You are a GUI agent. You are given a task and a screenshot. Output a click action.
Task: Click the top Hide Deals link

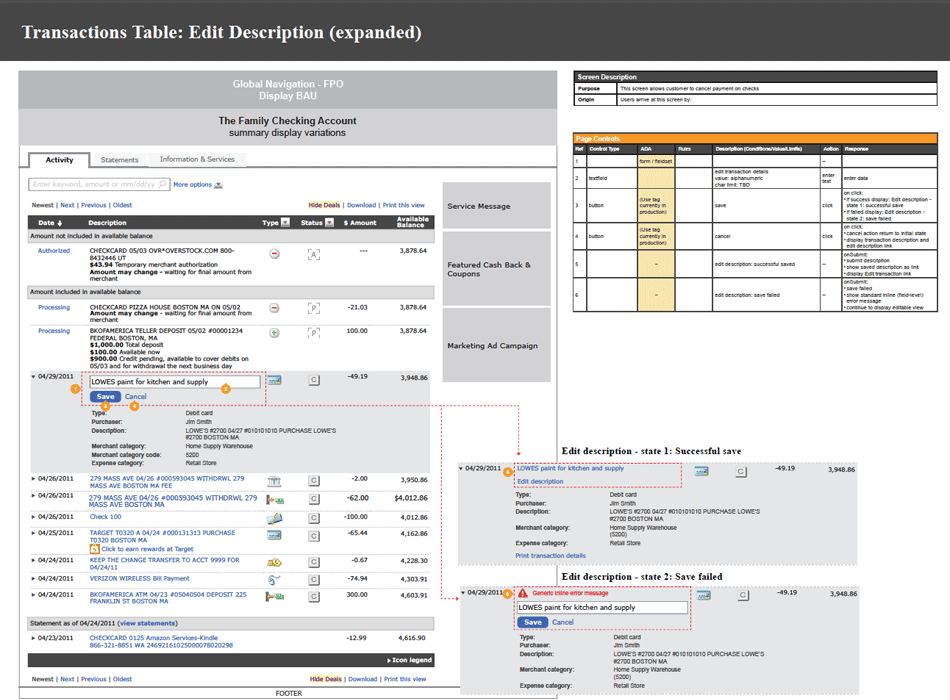click(x=324, y=205)
